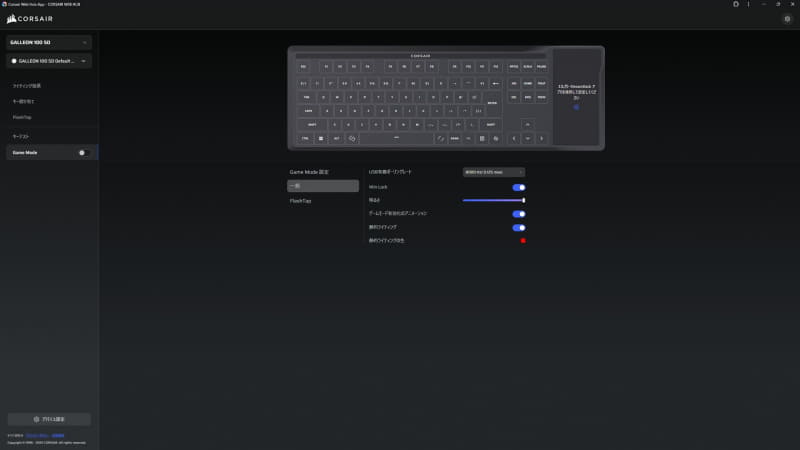Open the red static lighting color swatch

pos(523,241)
